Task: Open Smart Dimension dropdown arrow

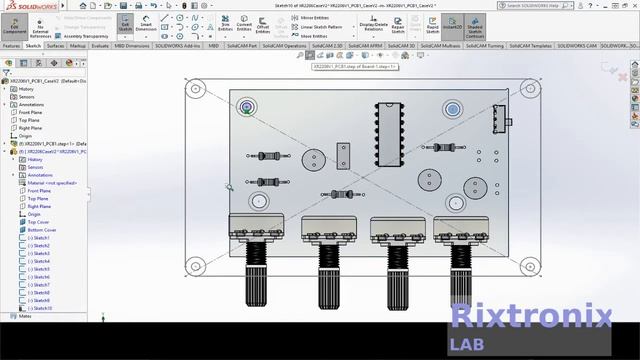Action: [146, 37]
